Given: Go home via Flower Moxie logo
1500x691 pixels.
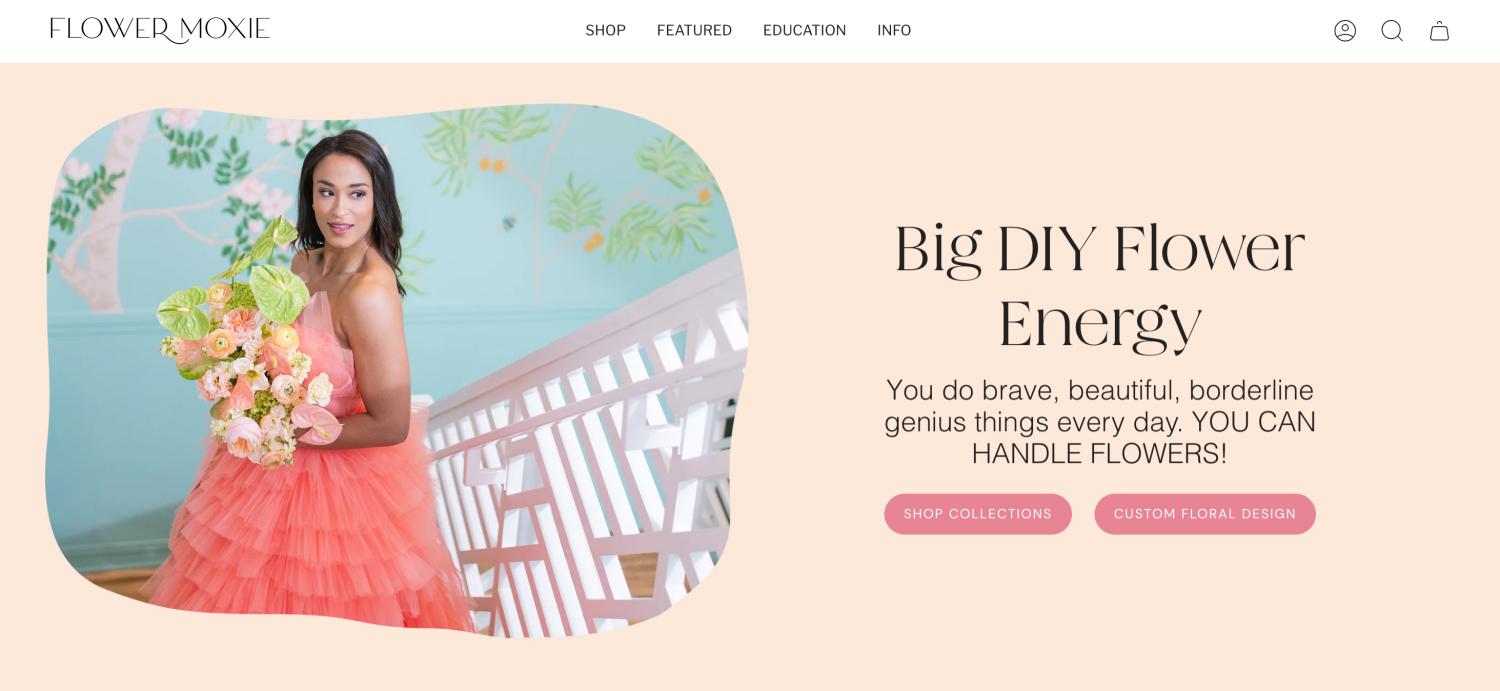Looking at the screenshot, I should coord(160,30).
